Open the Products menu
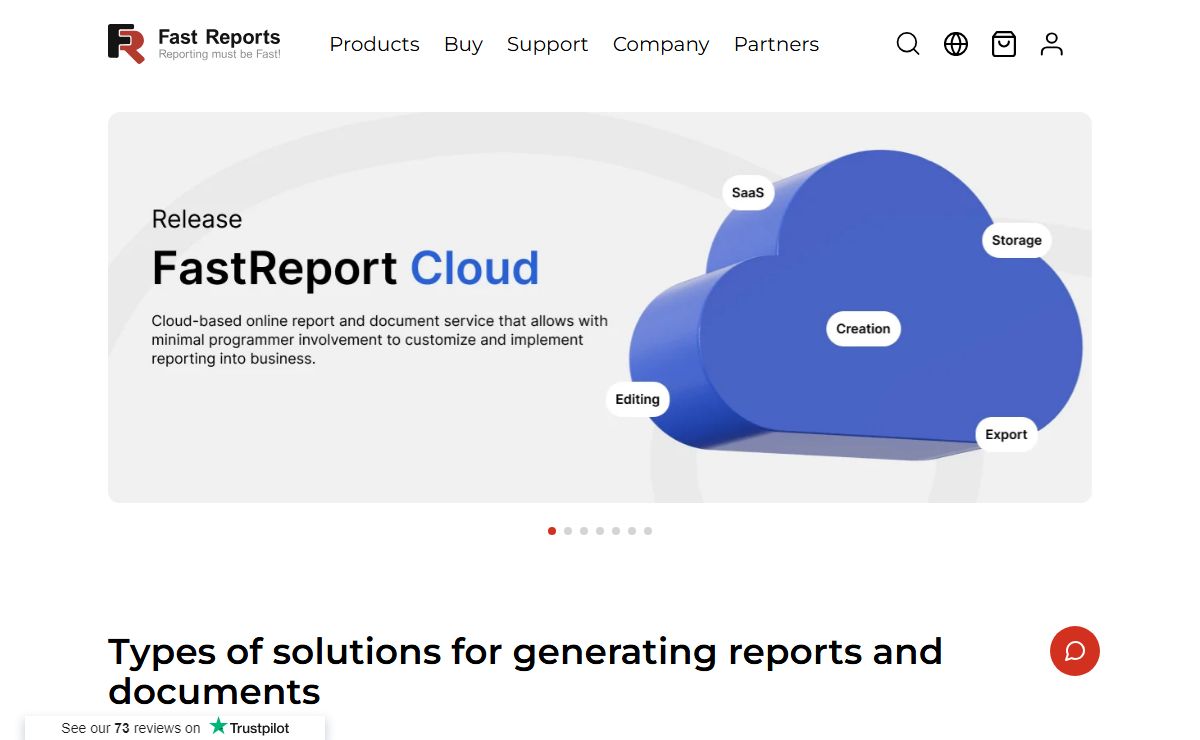 [374, 44]
